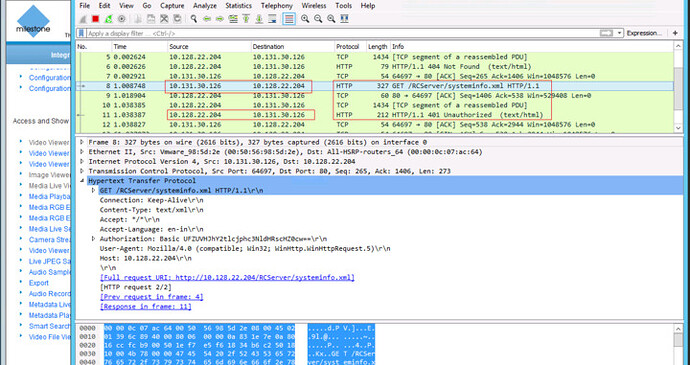Select packet 6 HTTP/1.1 404 Not Found
Viewport: 690px width, 365px height.
click(374, 66)
